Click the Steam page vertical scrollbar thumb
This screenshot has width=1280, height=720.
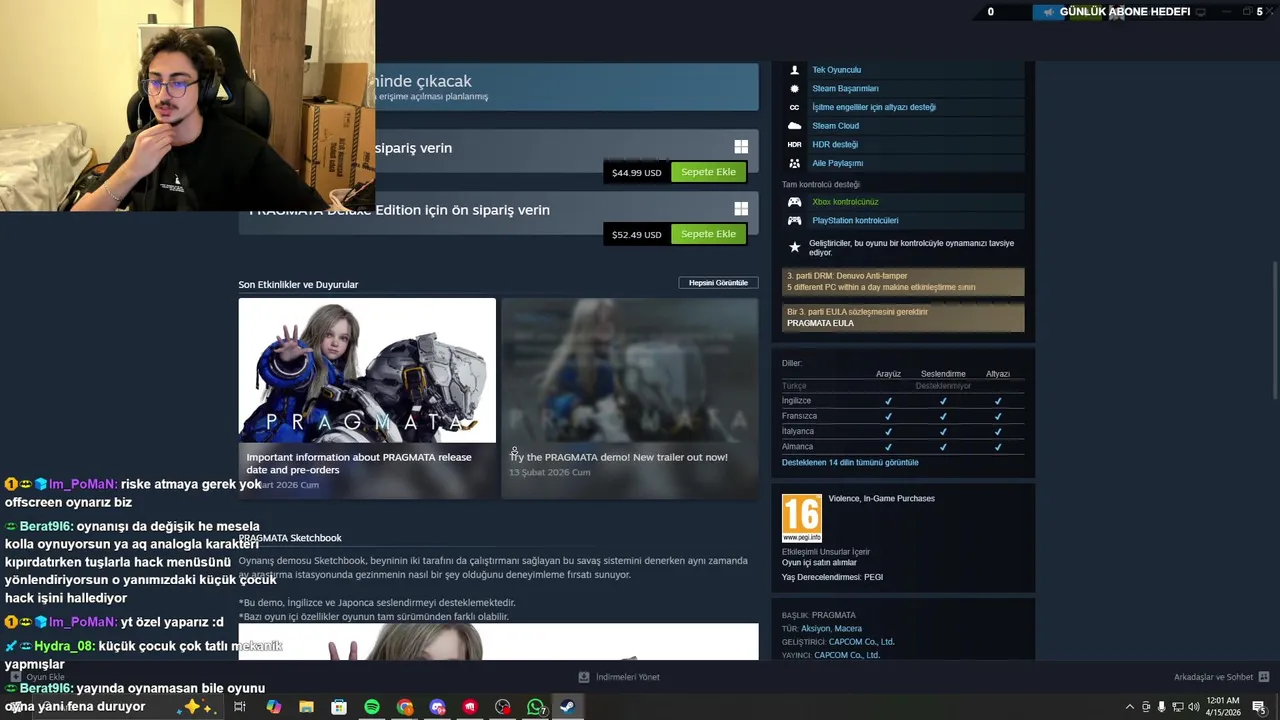[x=1274, y=330]
